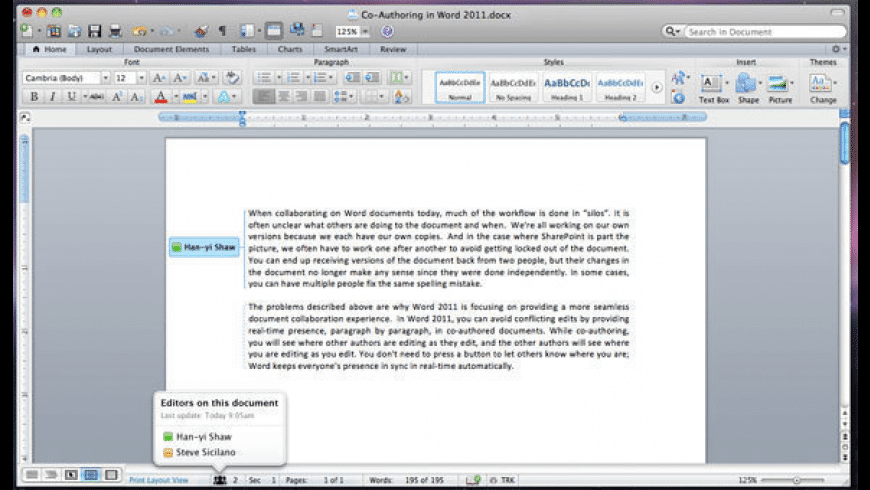This screenshot has height=490, width=870.
Task: Open the templates gallery icon
Action: [54, 31]
